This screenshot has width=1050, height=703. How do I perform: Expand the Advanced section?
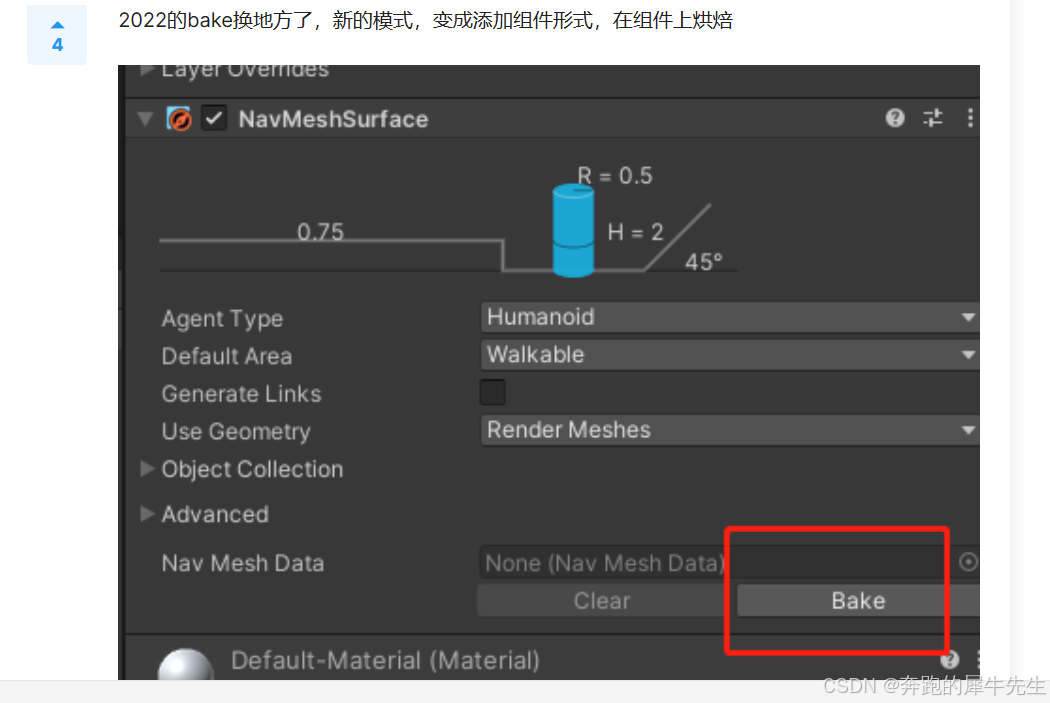tap(147, 514)
